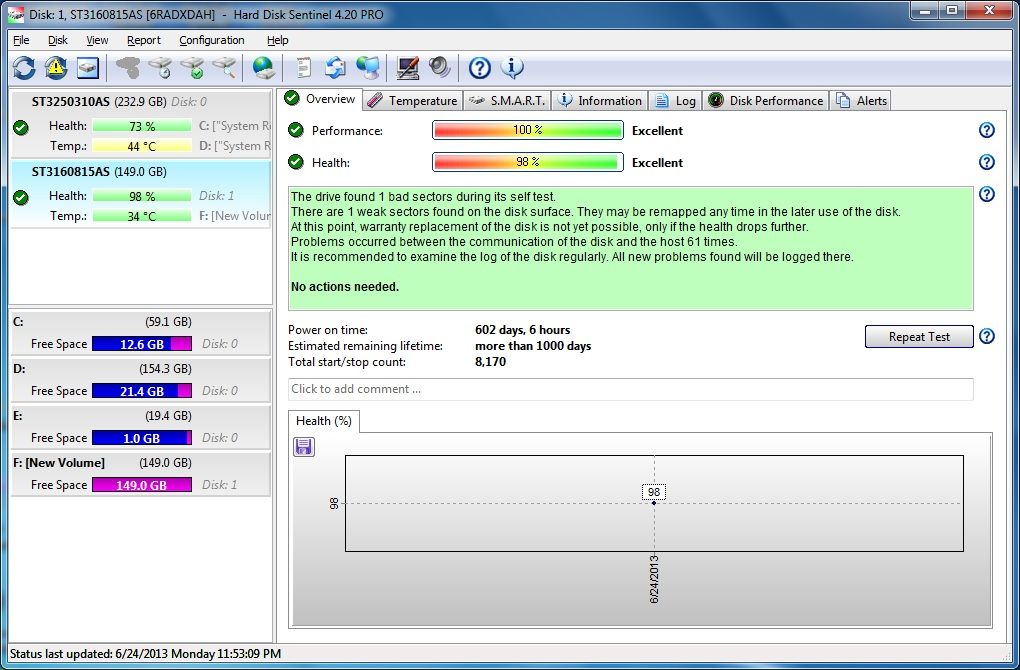Click the envelope with blue arrows icon
Viewport: 1020px width, 670px height.
pyautogui.click(x=336, y=68)
